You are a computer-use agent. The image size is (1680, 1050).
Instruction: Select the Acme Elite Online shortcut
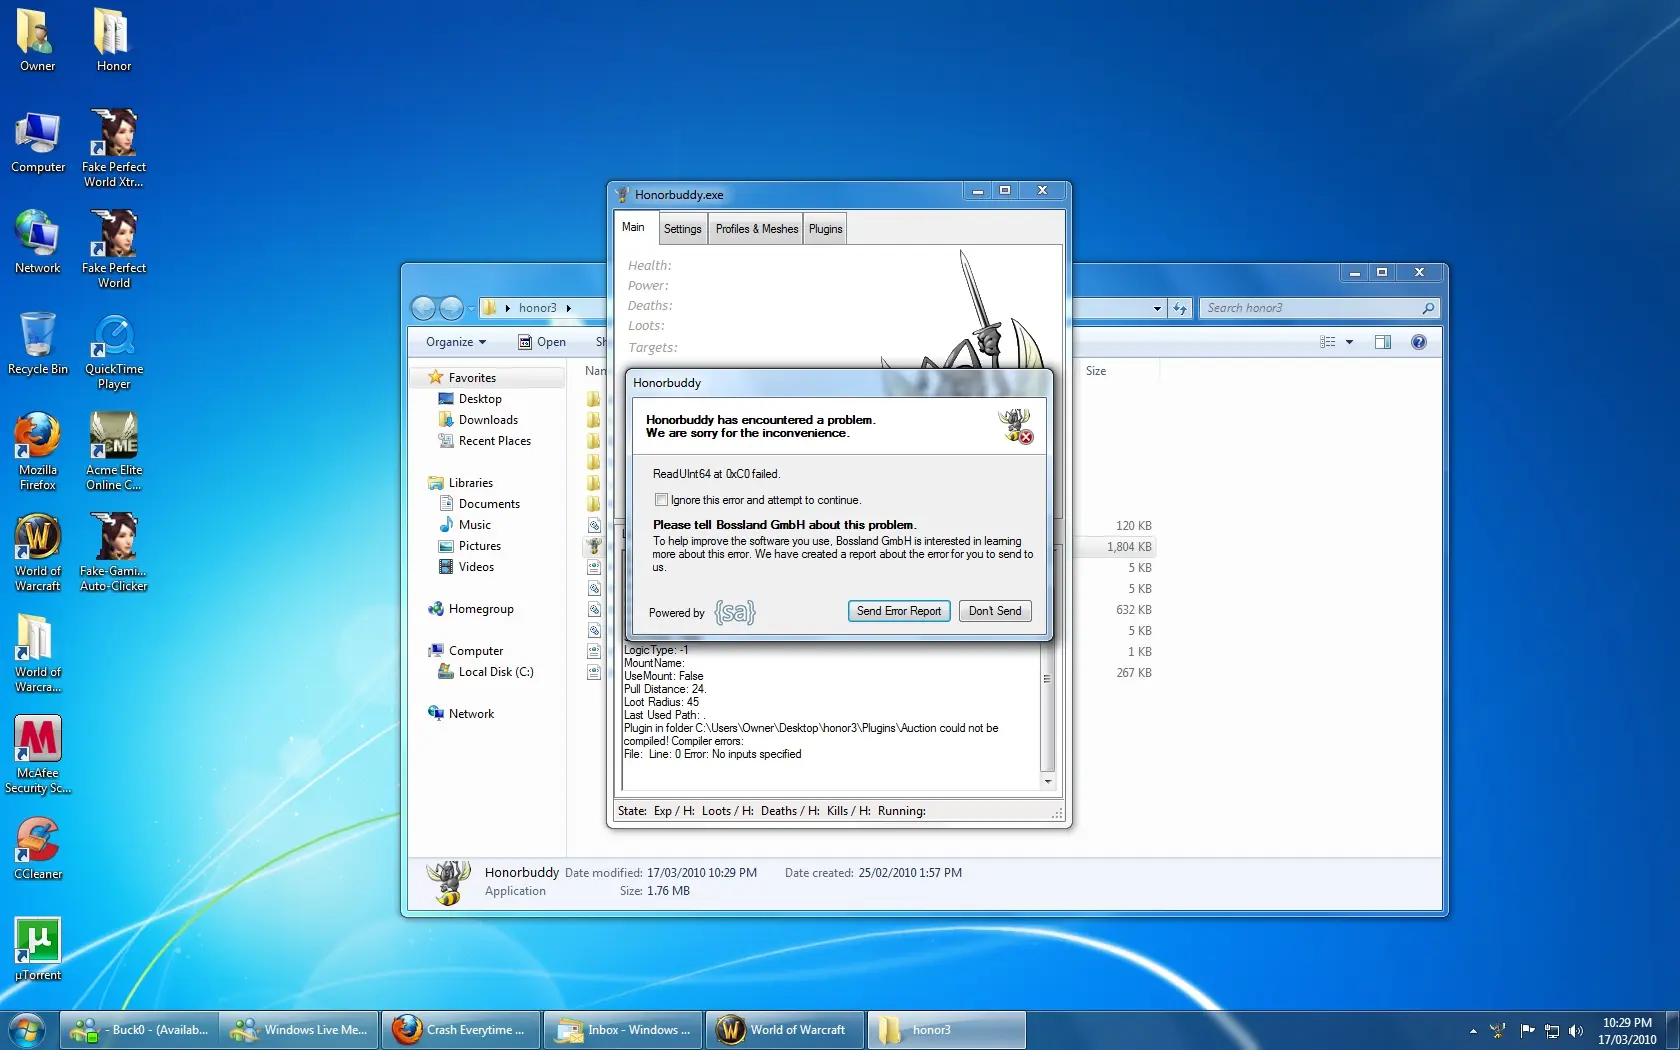(x=113, y=451)
